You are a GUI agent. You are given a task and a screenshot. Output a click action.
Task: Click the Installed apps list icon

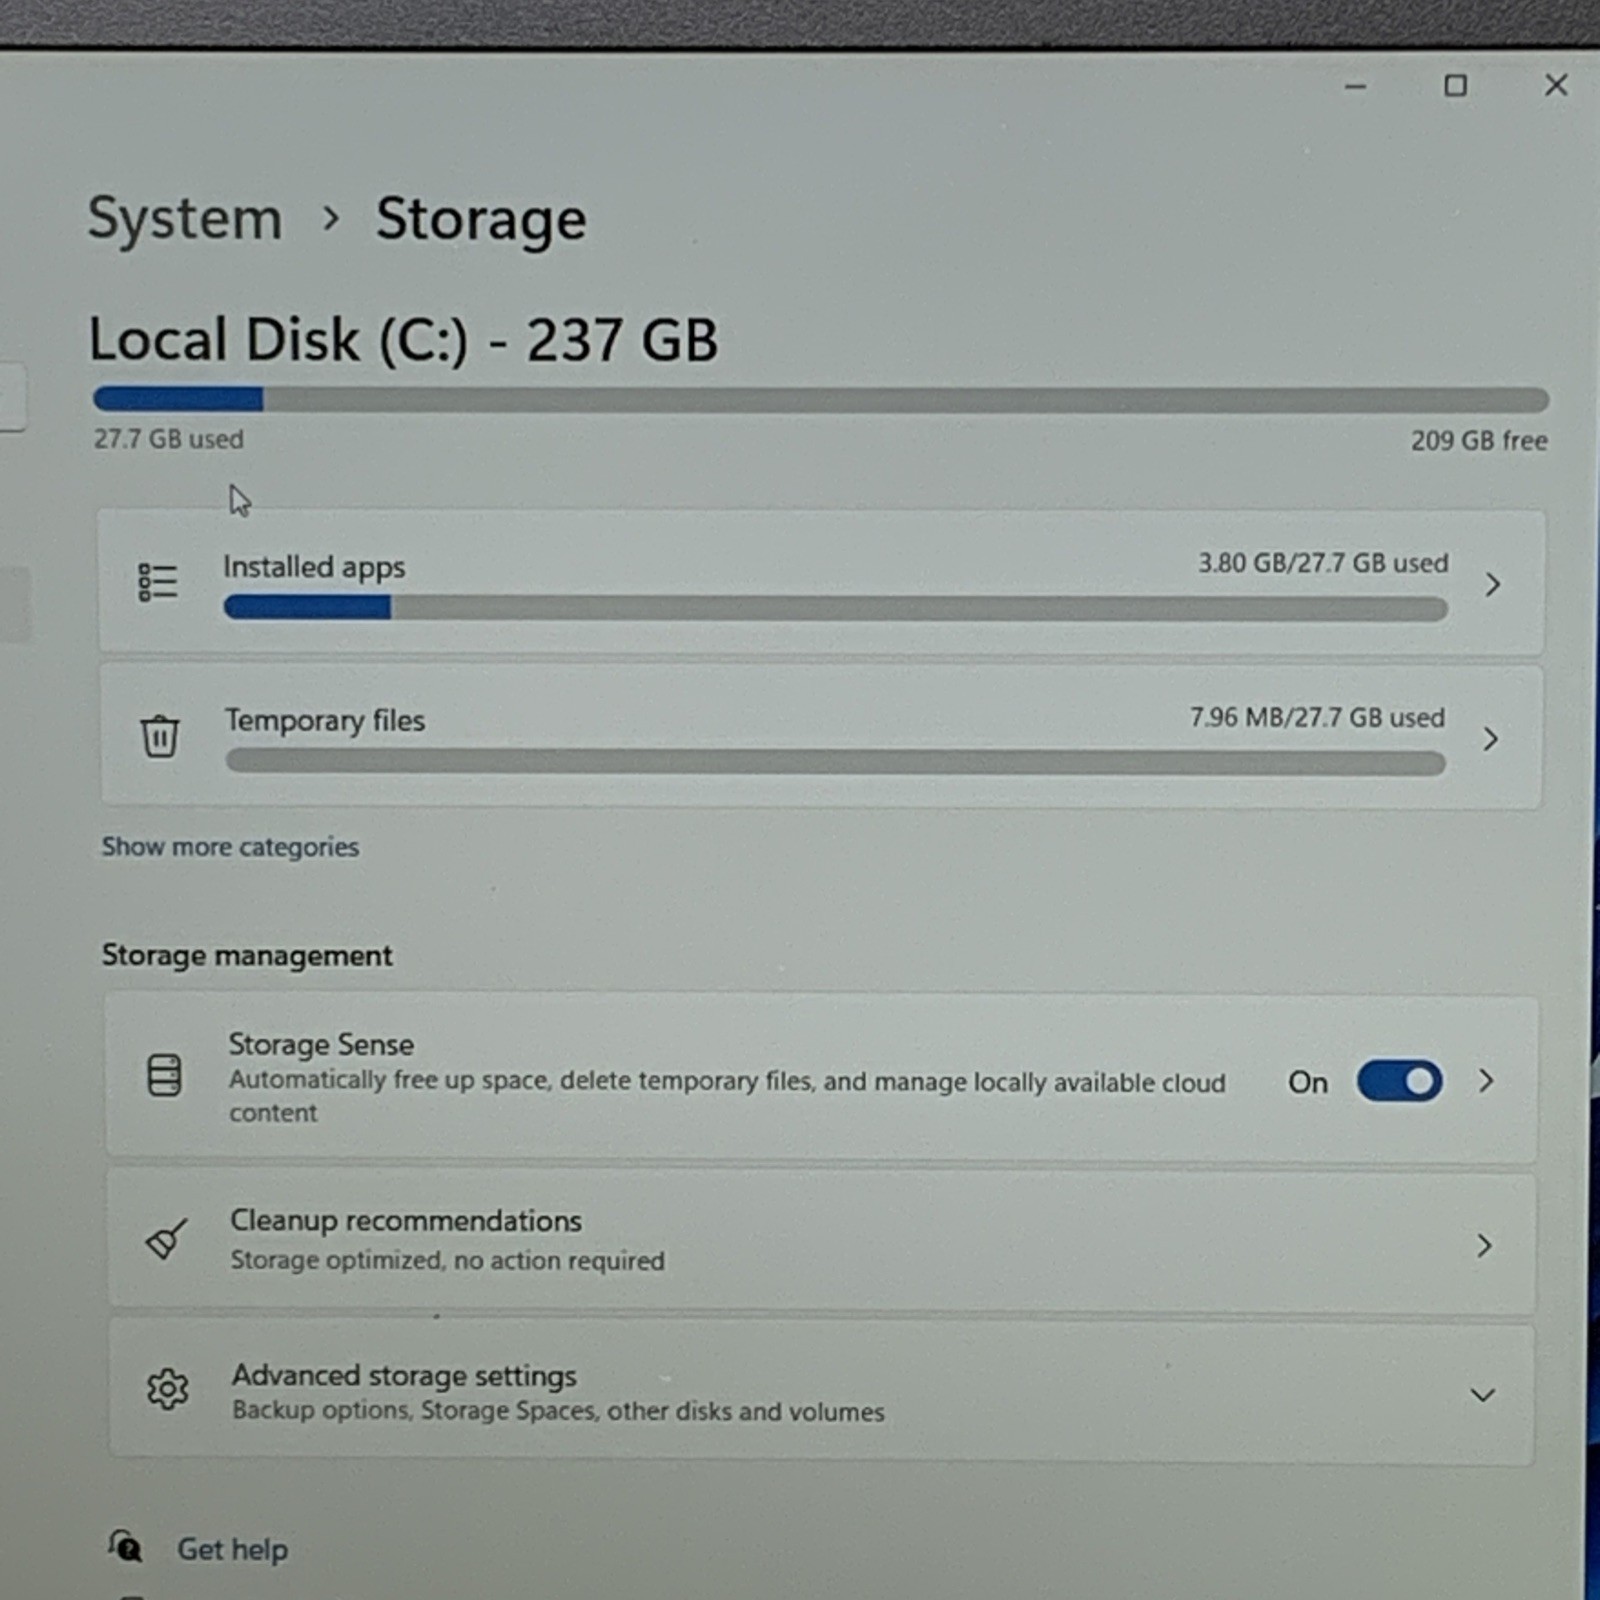pyautogui.click(x=158, y=582)
